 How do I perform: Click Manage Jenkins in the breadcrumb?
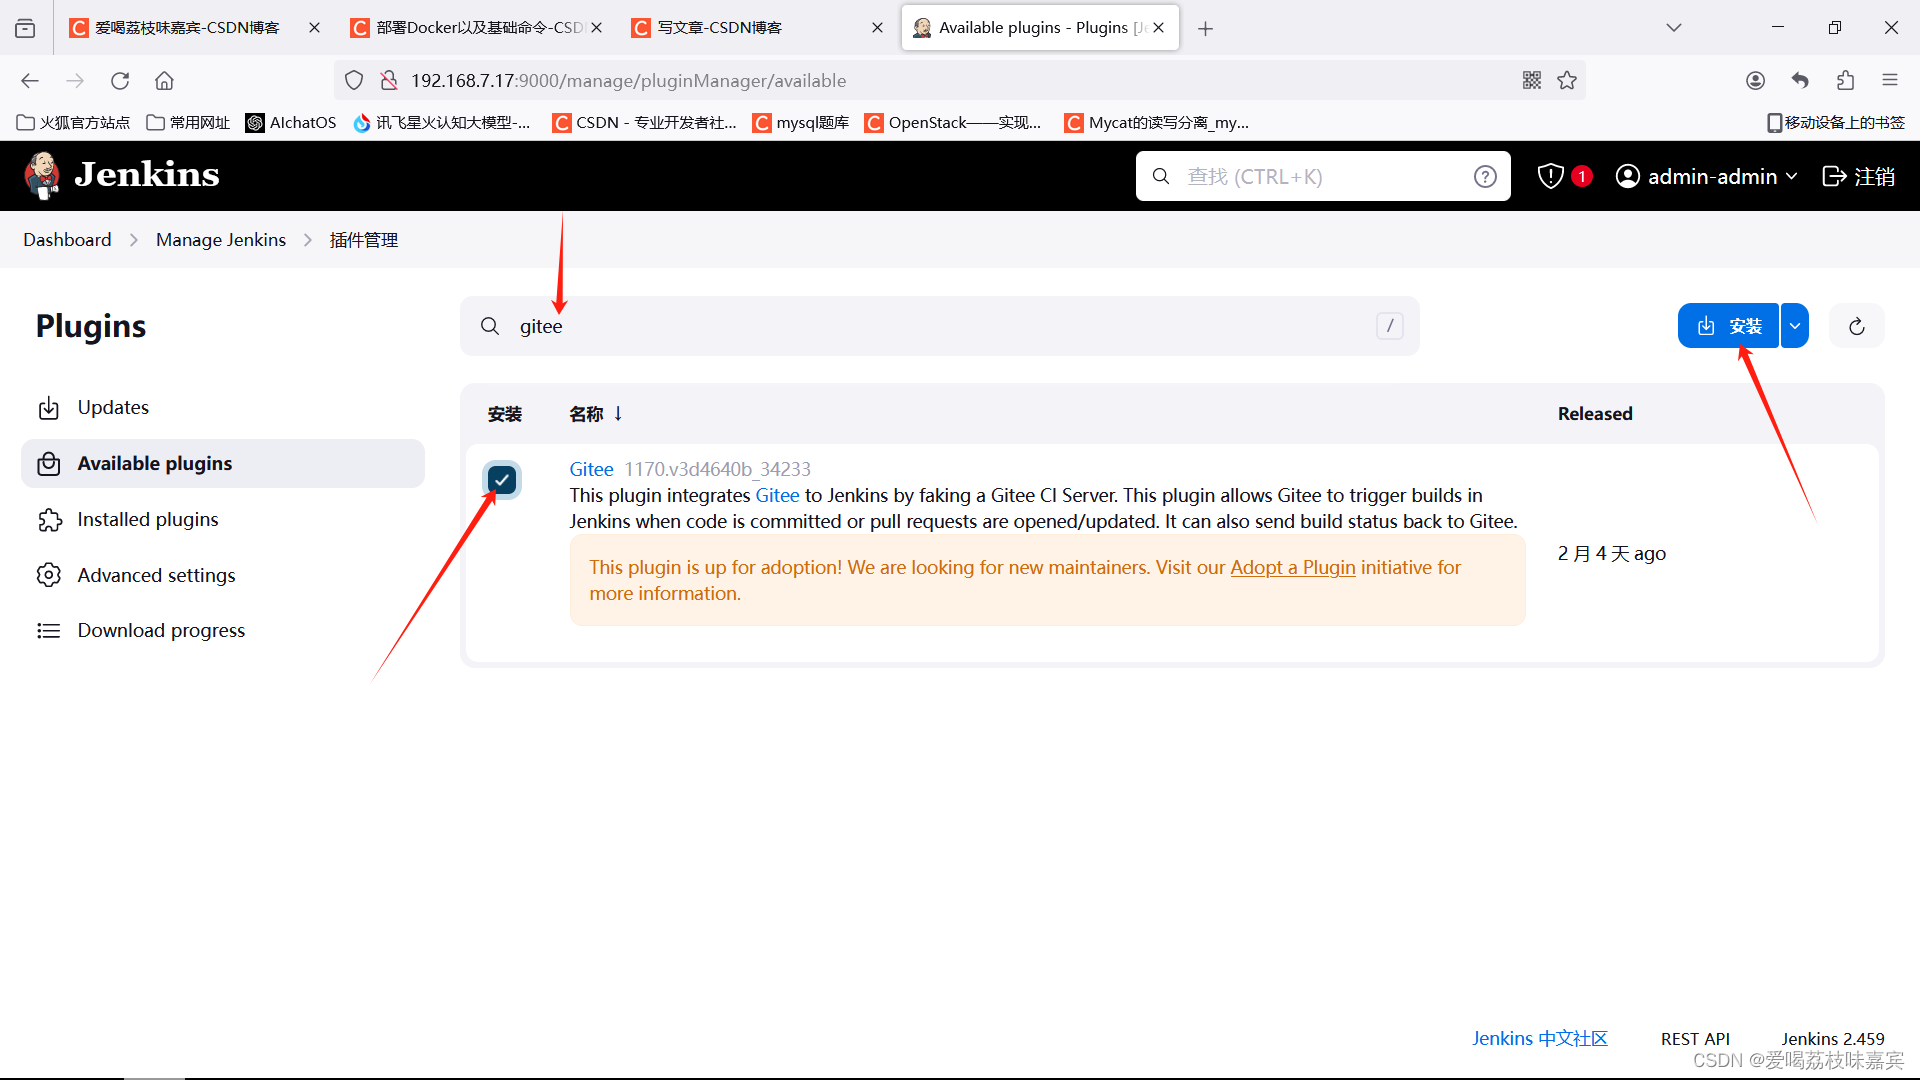(221, 240)
